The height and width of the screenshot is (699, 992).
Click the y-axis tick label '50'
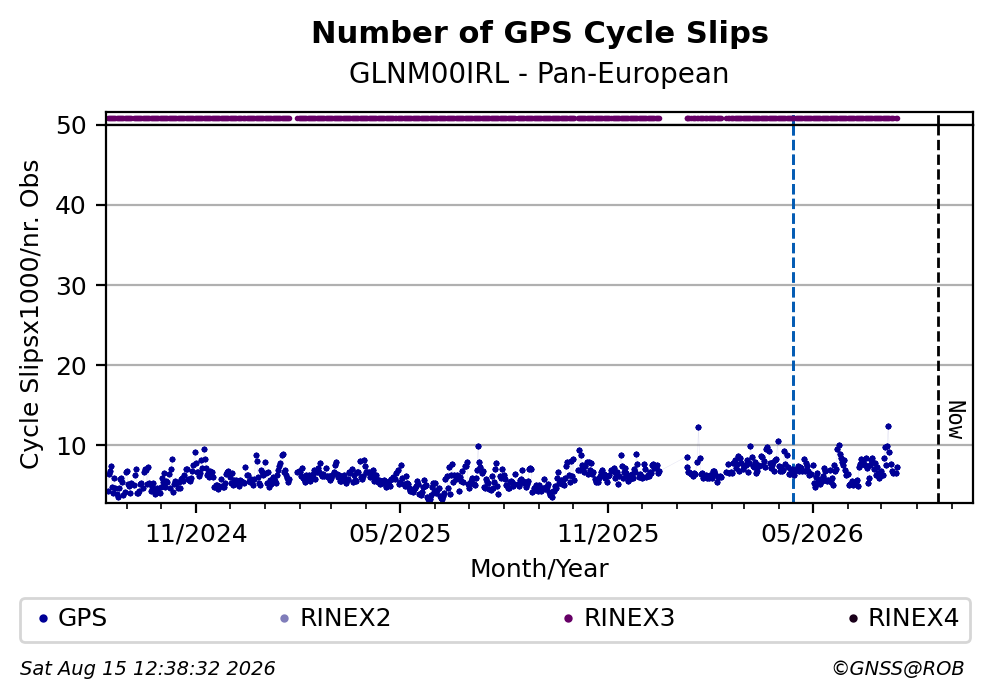tap(71, 125)
